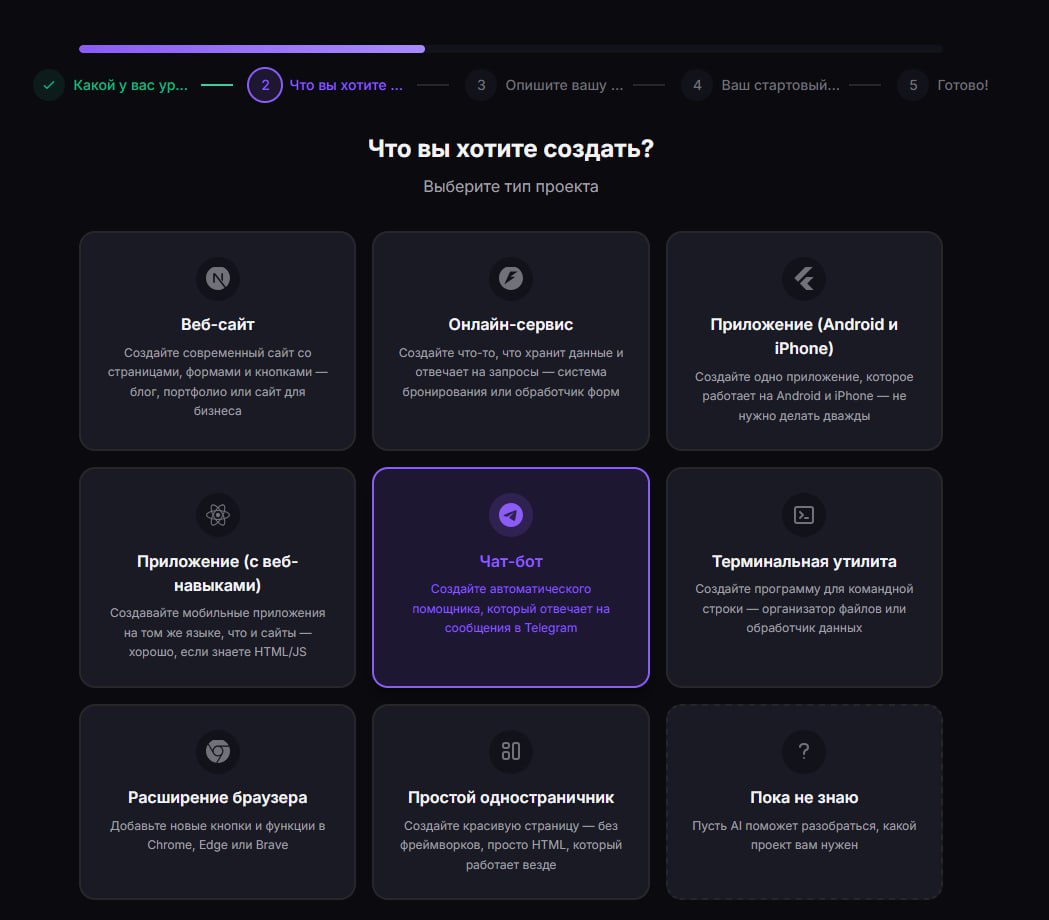The width and height of the screenshot is (1049, 920).
Task: Click the purple progress bar at top
Action: click(x=252, y=48)
